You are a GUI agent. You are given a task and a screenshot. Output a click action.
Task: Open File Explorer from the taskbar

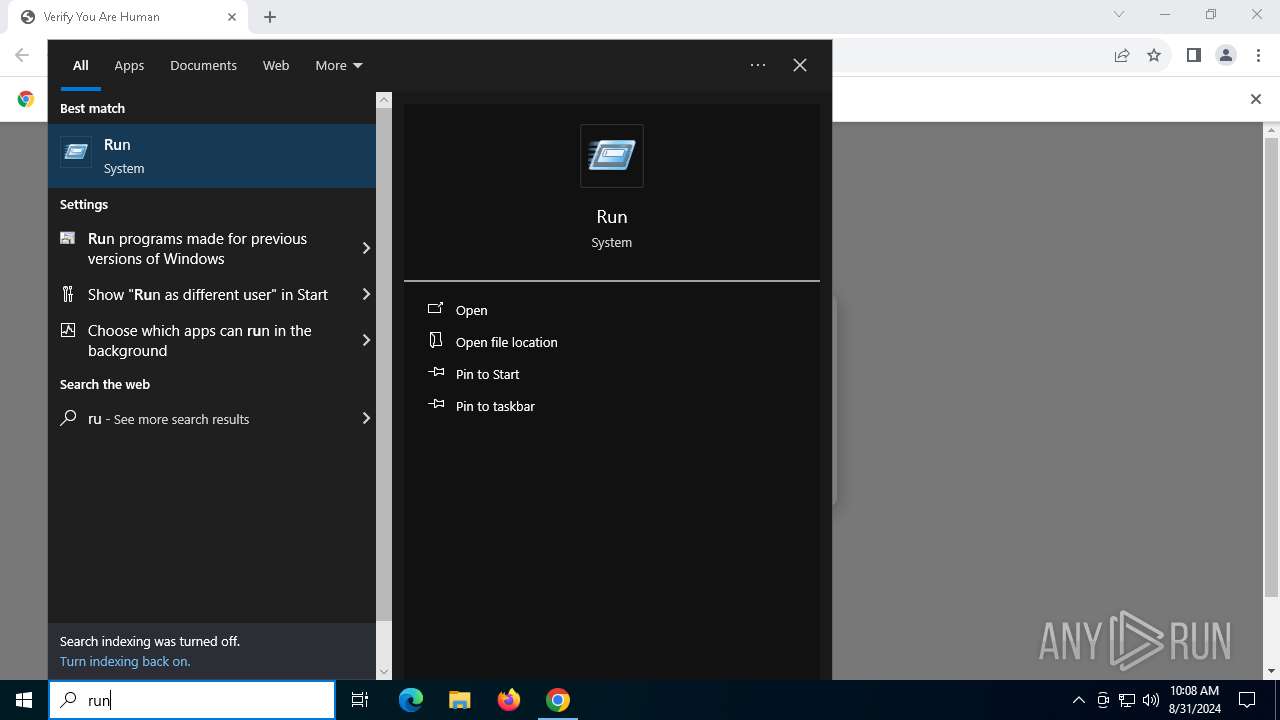pos(459,700)
